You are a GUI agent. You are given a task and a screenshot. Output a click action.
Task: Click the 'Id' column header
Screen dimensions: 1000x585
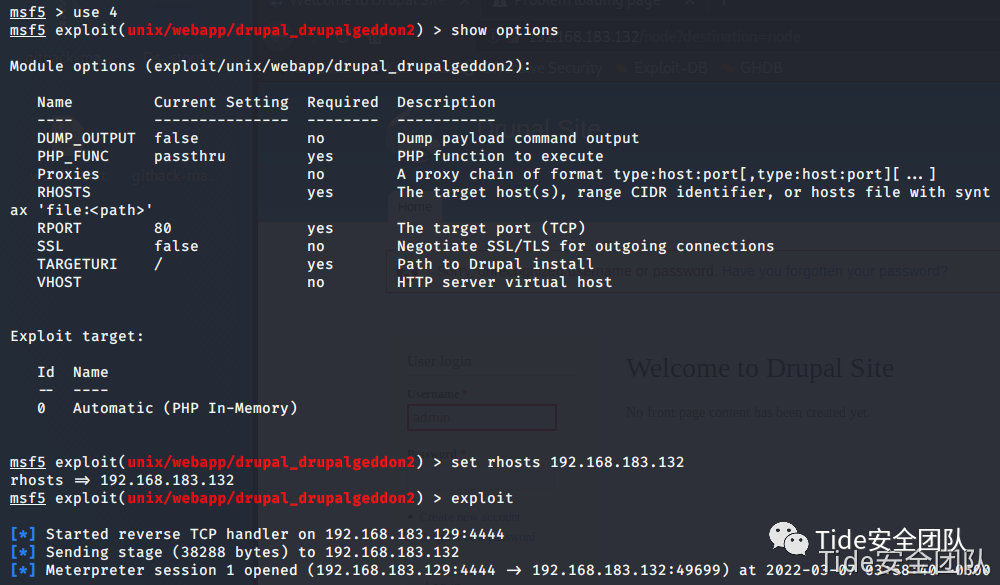click(46, 372)
